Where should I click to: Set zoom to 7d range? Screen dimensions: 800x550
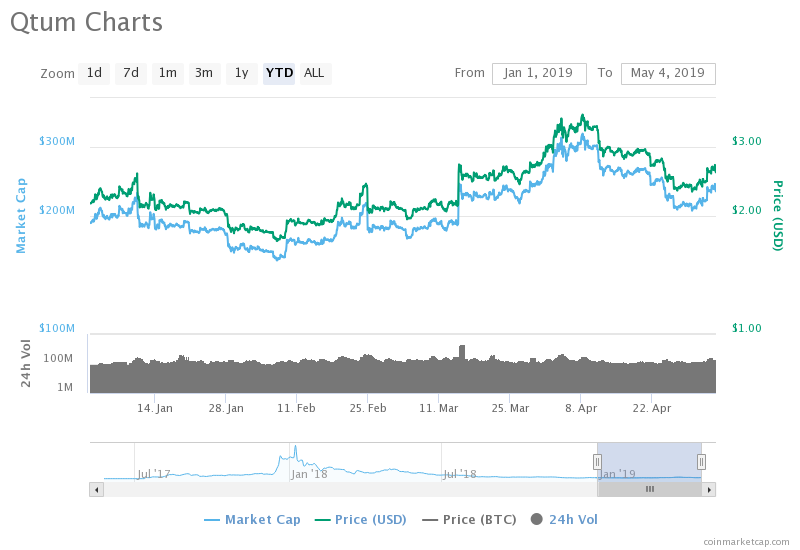tap(131, 73)
